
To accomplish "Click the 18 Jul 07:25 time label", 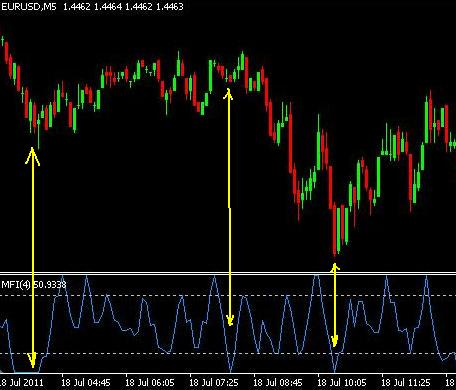I will click(214, 382).
